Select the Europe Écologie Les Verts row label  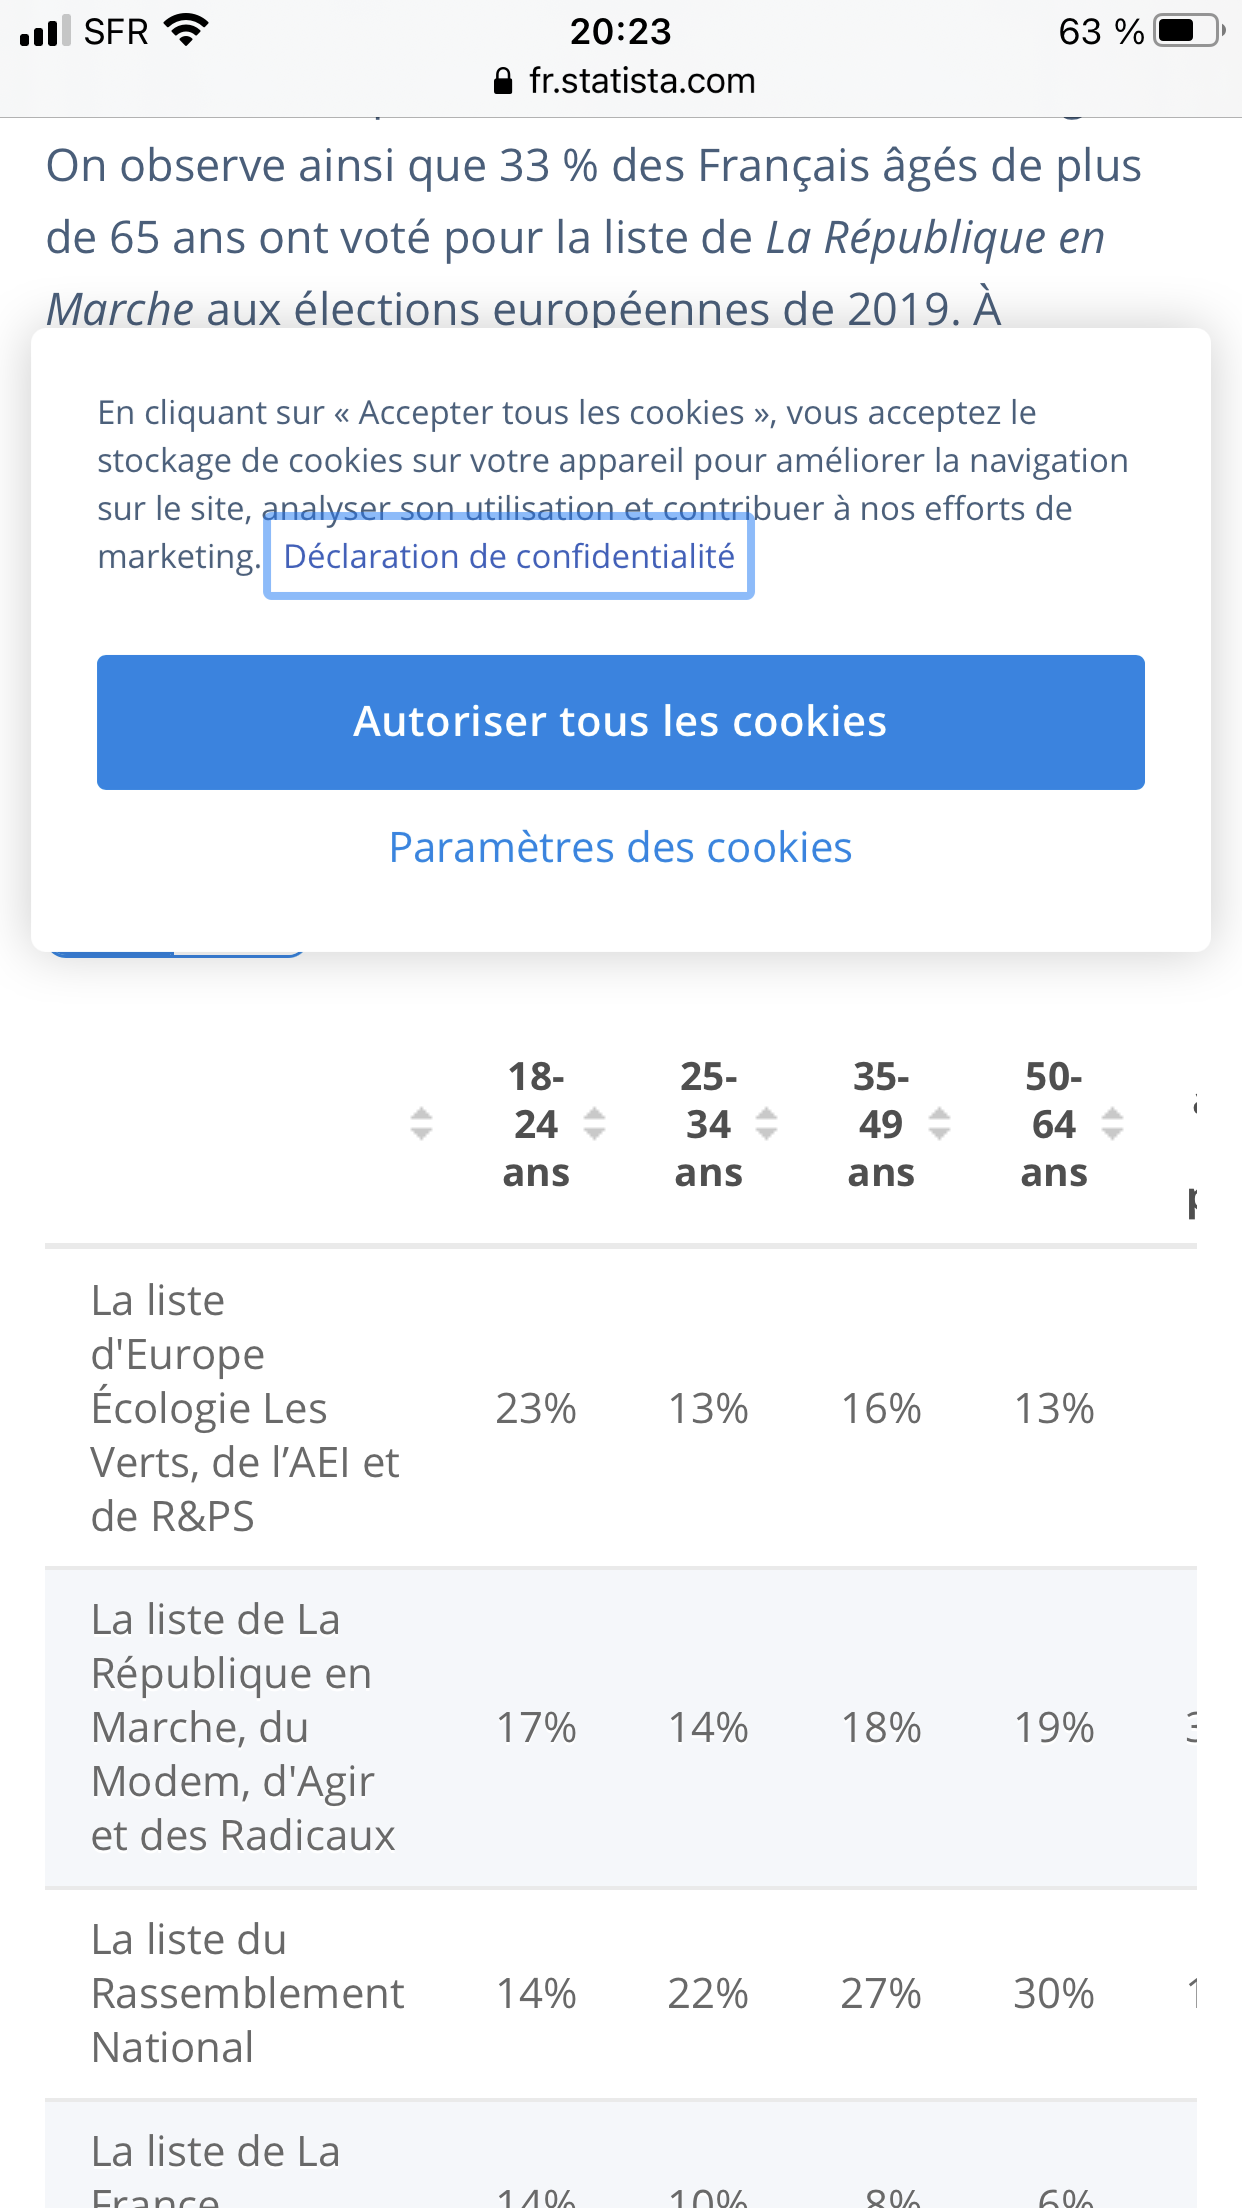coord(245,1408)
